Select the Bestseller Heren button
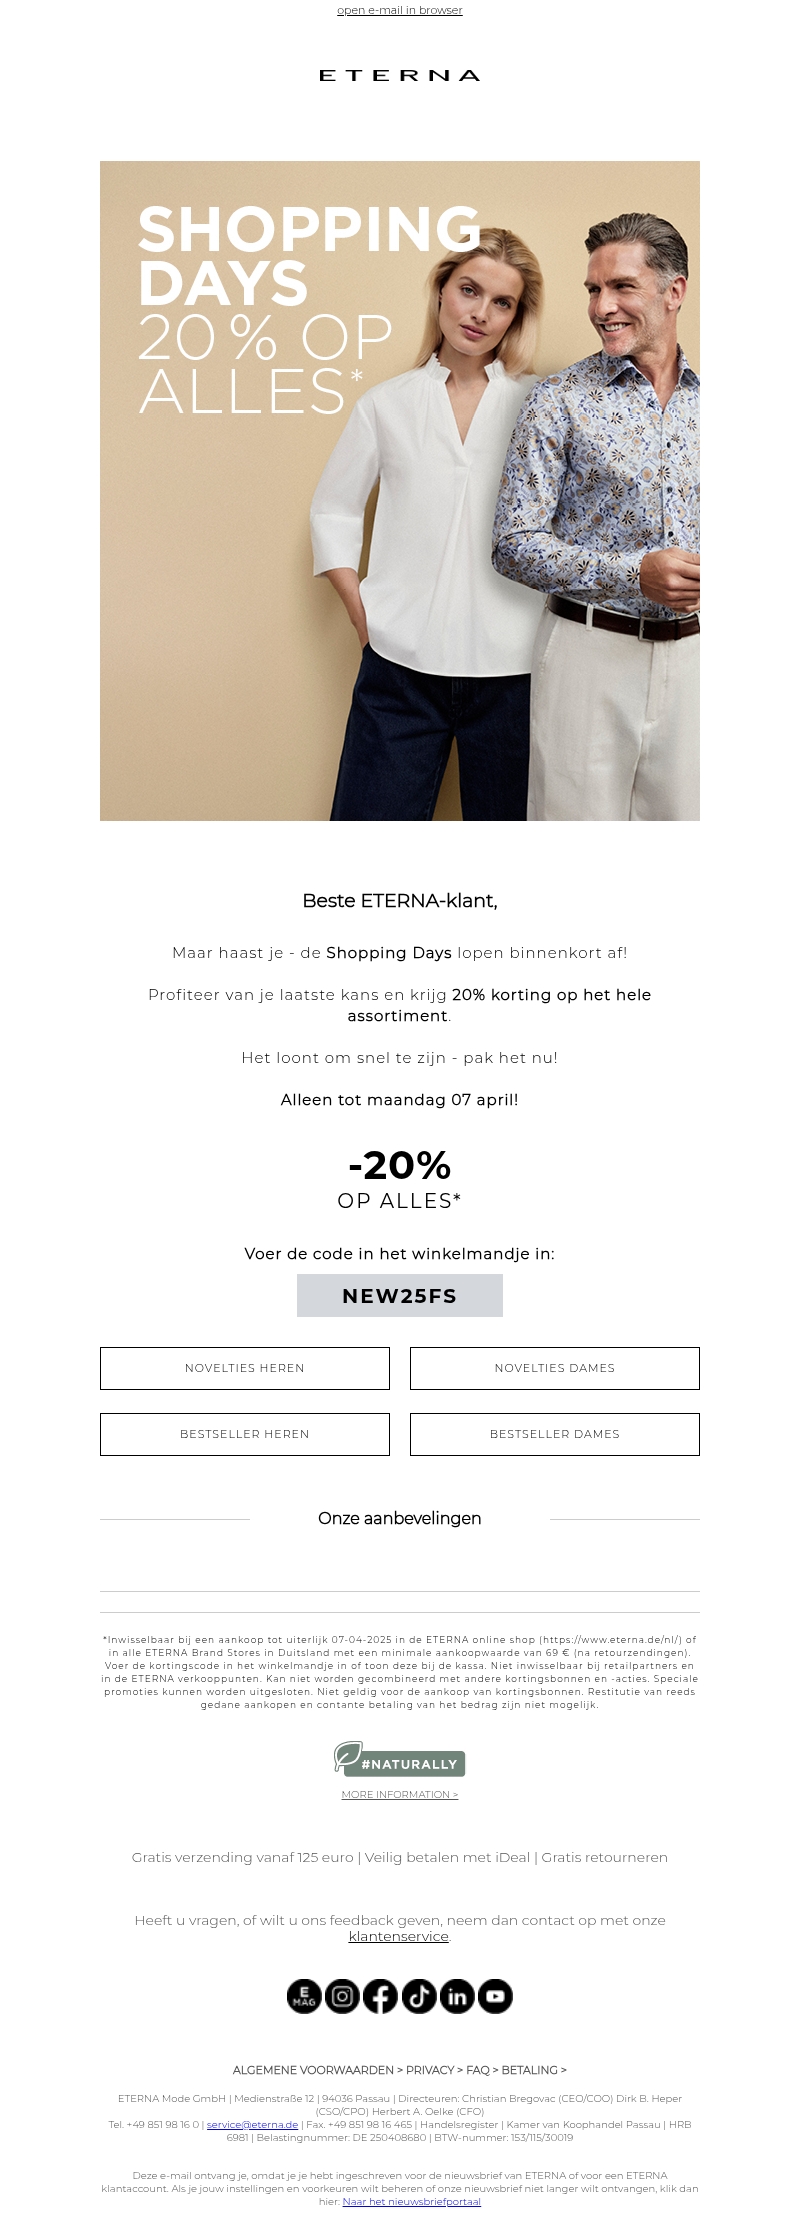Screen dimensions: 800x2224 [x=245, y=1434]
